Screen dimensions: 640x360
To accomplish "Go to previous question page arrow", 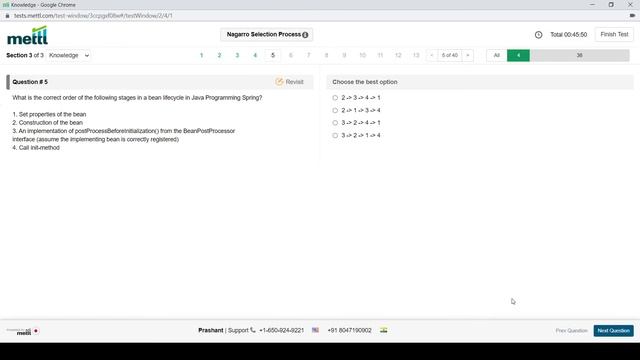I will [431, 55].
